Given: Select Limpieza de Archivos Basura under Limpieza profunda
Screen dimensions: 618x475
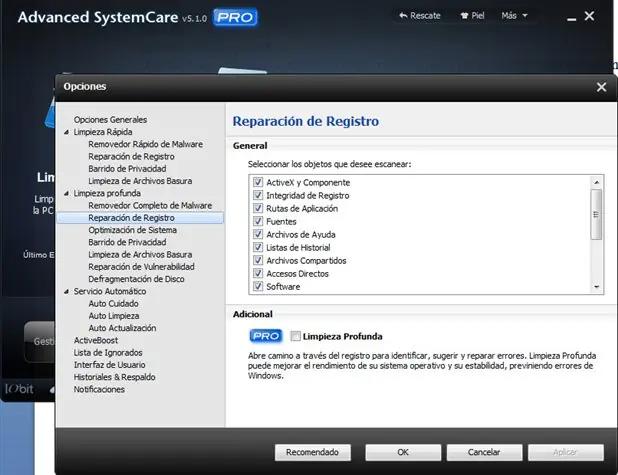Looking at the screenshot, I should coord(140,255).
